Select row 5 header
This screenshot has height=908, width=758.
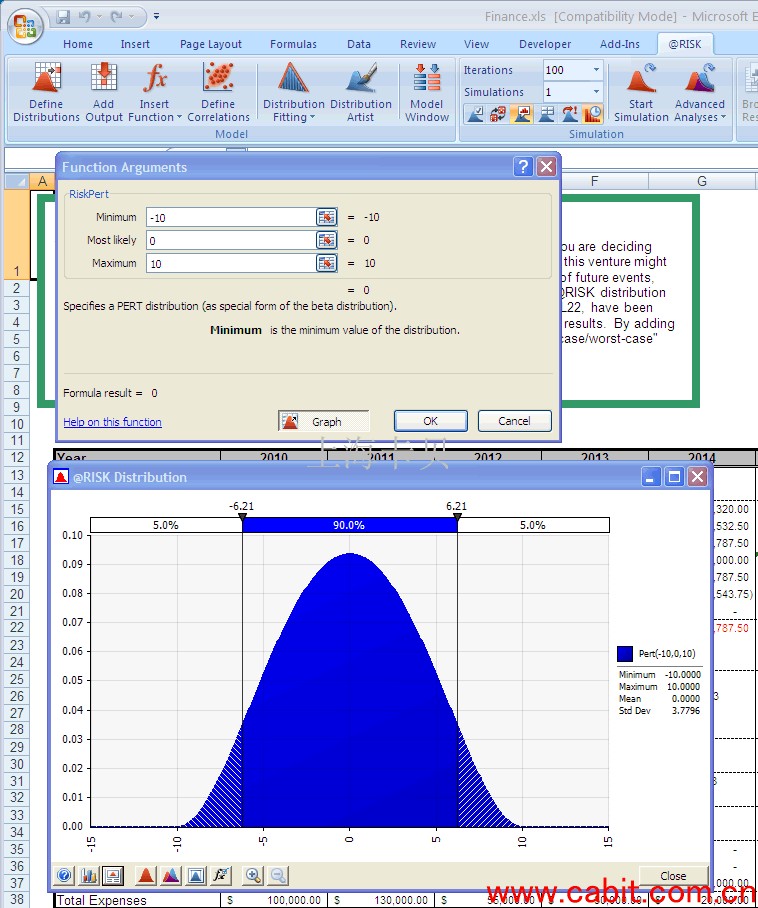(16, 339)
